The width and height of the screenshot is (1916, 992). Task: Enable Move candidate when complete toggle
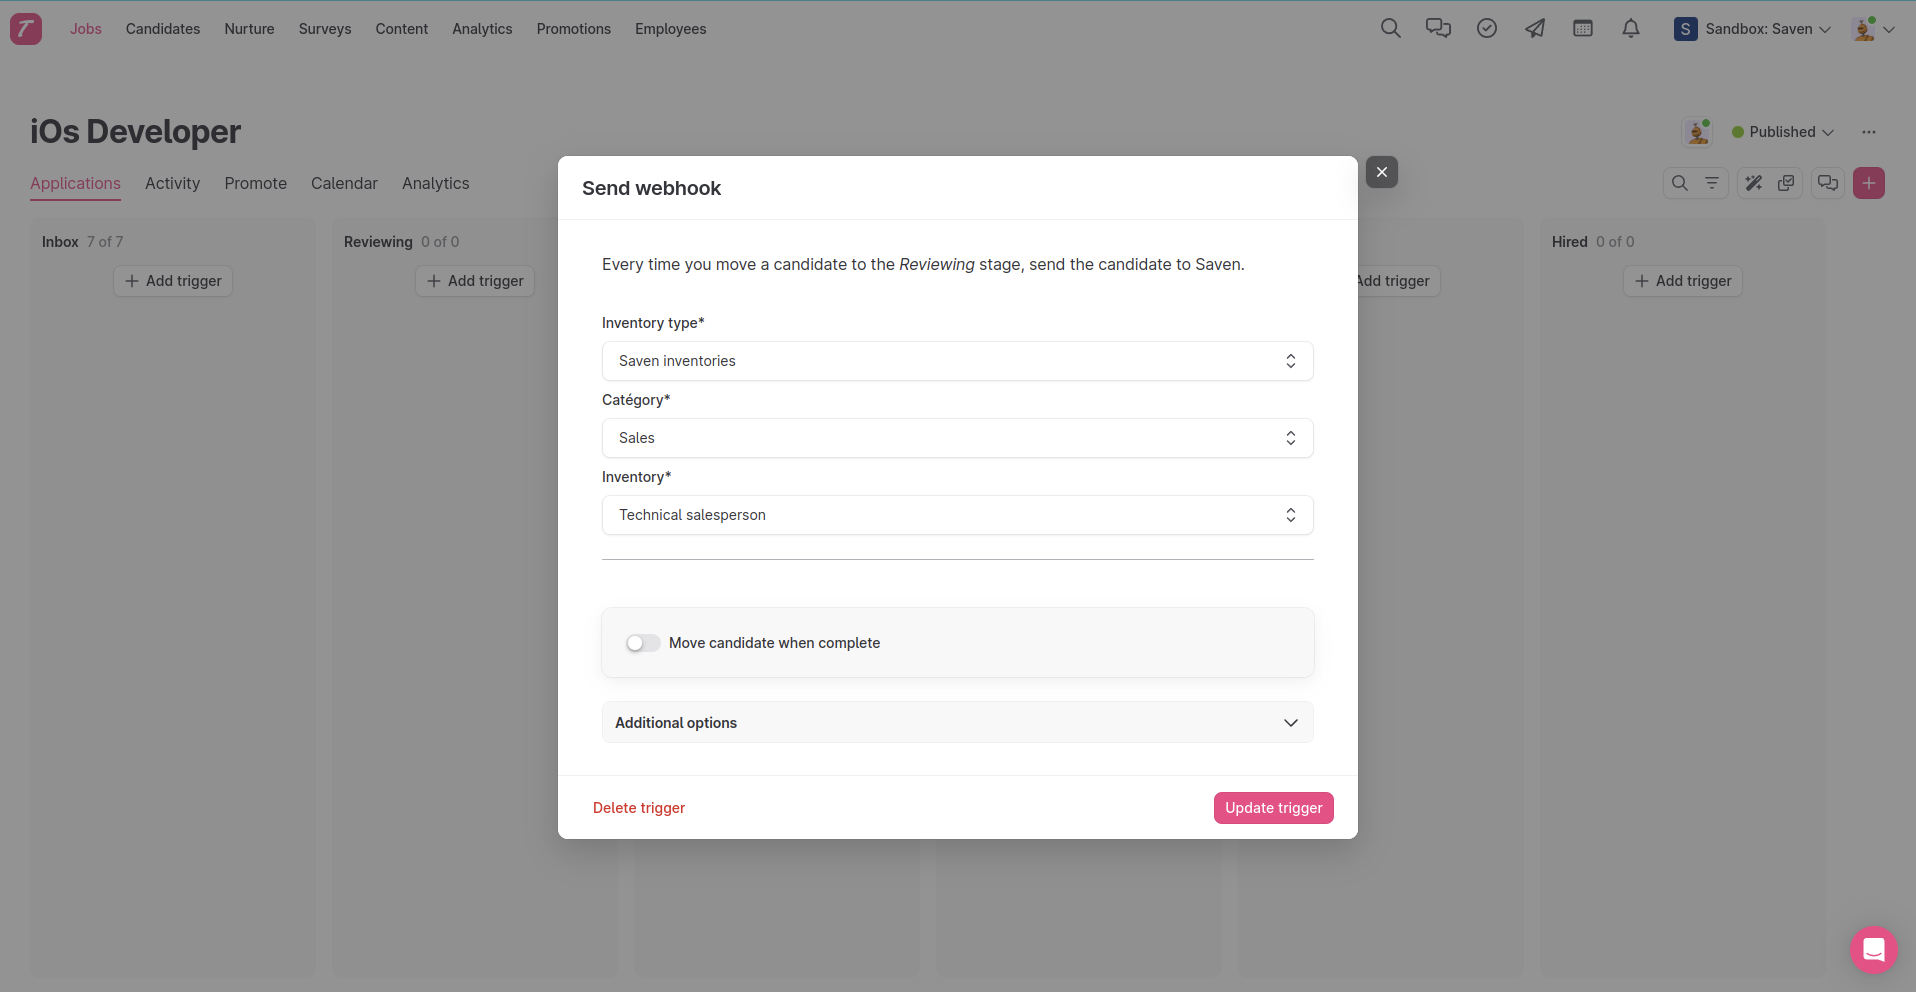click(x=643, y=643)
